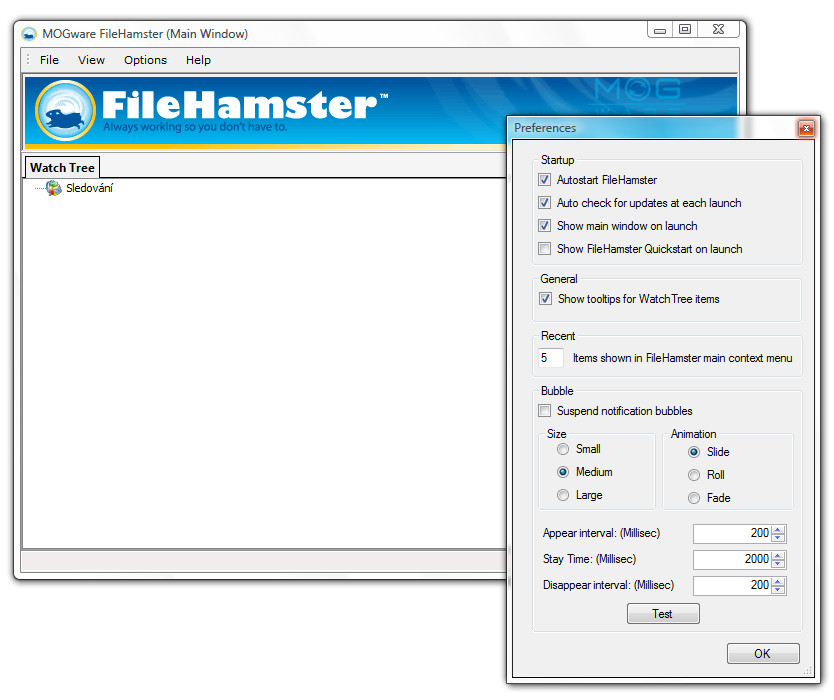Increase Appear interval with up arrow
This screenshot has height=700, width=834.
pos(778,529)
